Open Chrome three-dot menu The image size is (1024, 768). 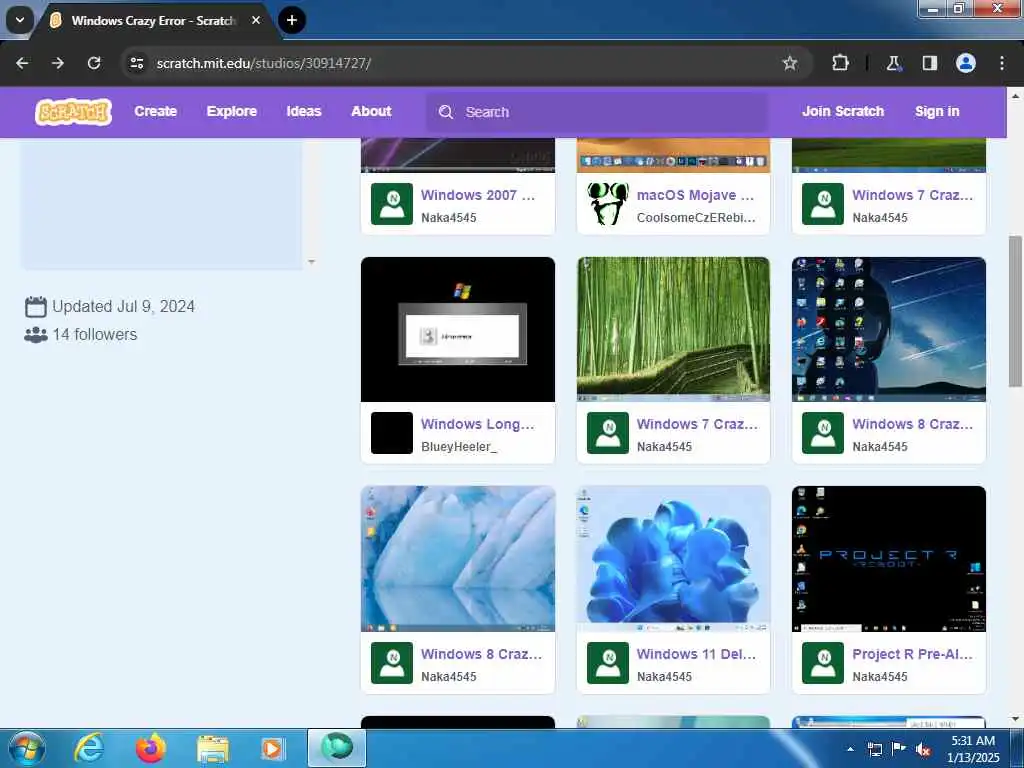pyautogui.click(x=1002, y=63)
